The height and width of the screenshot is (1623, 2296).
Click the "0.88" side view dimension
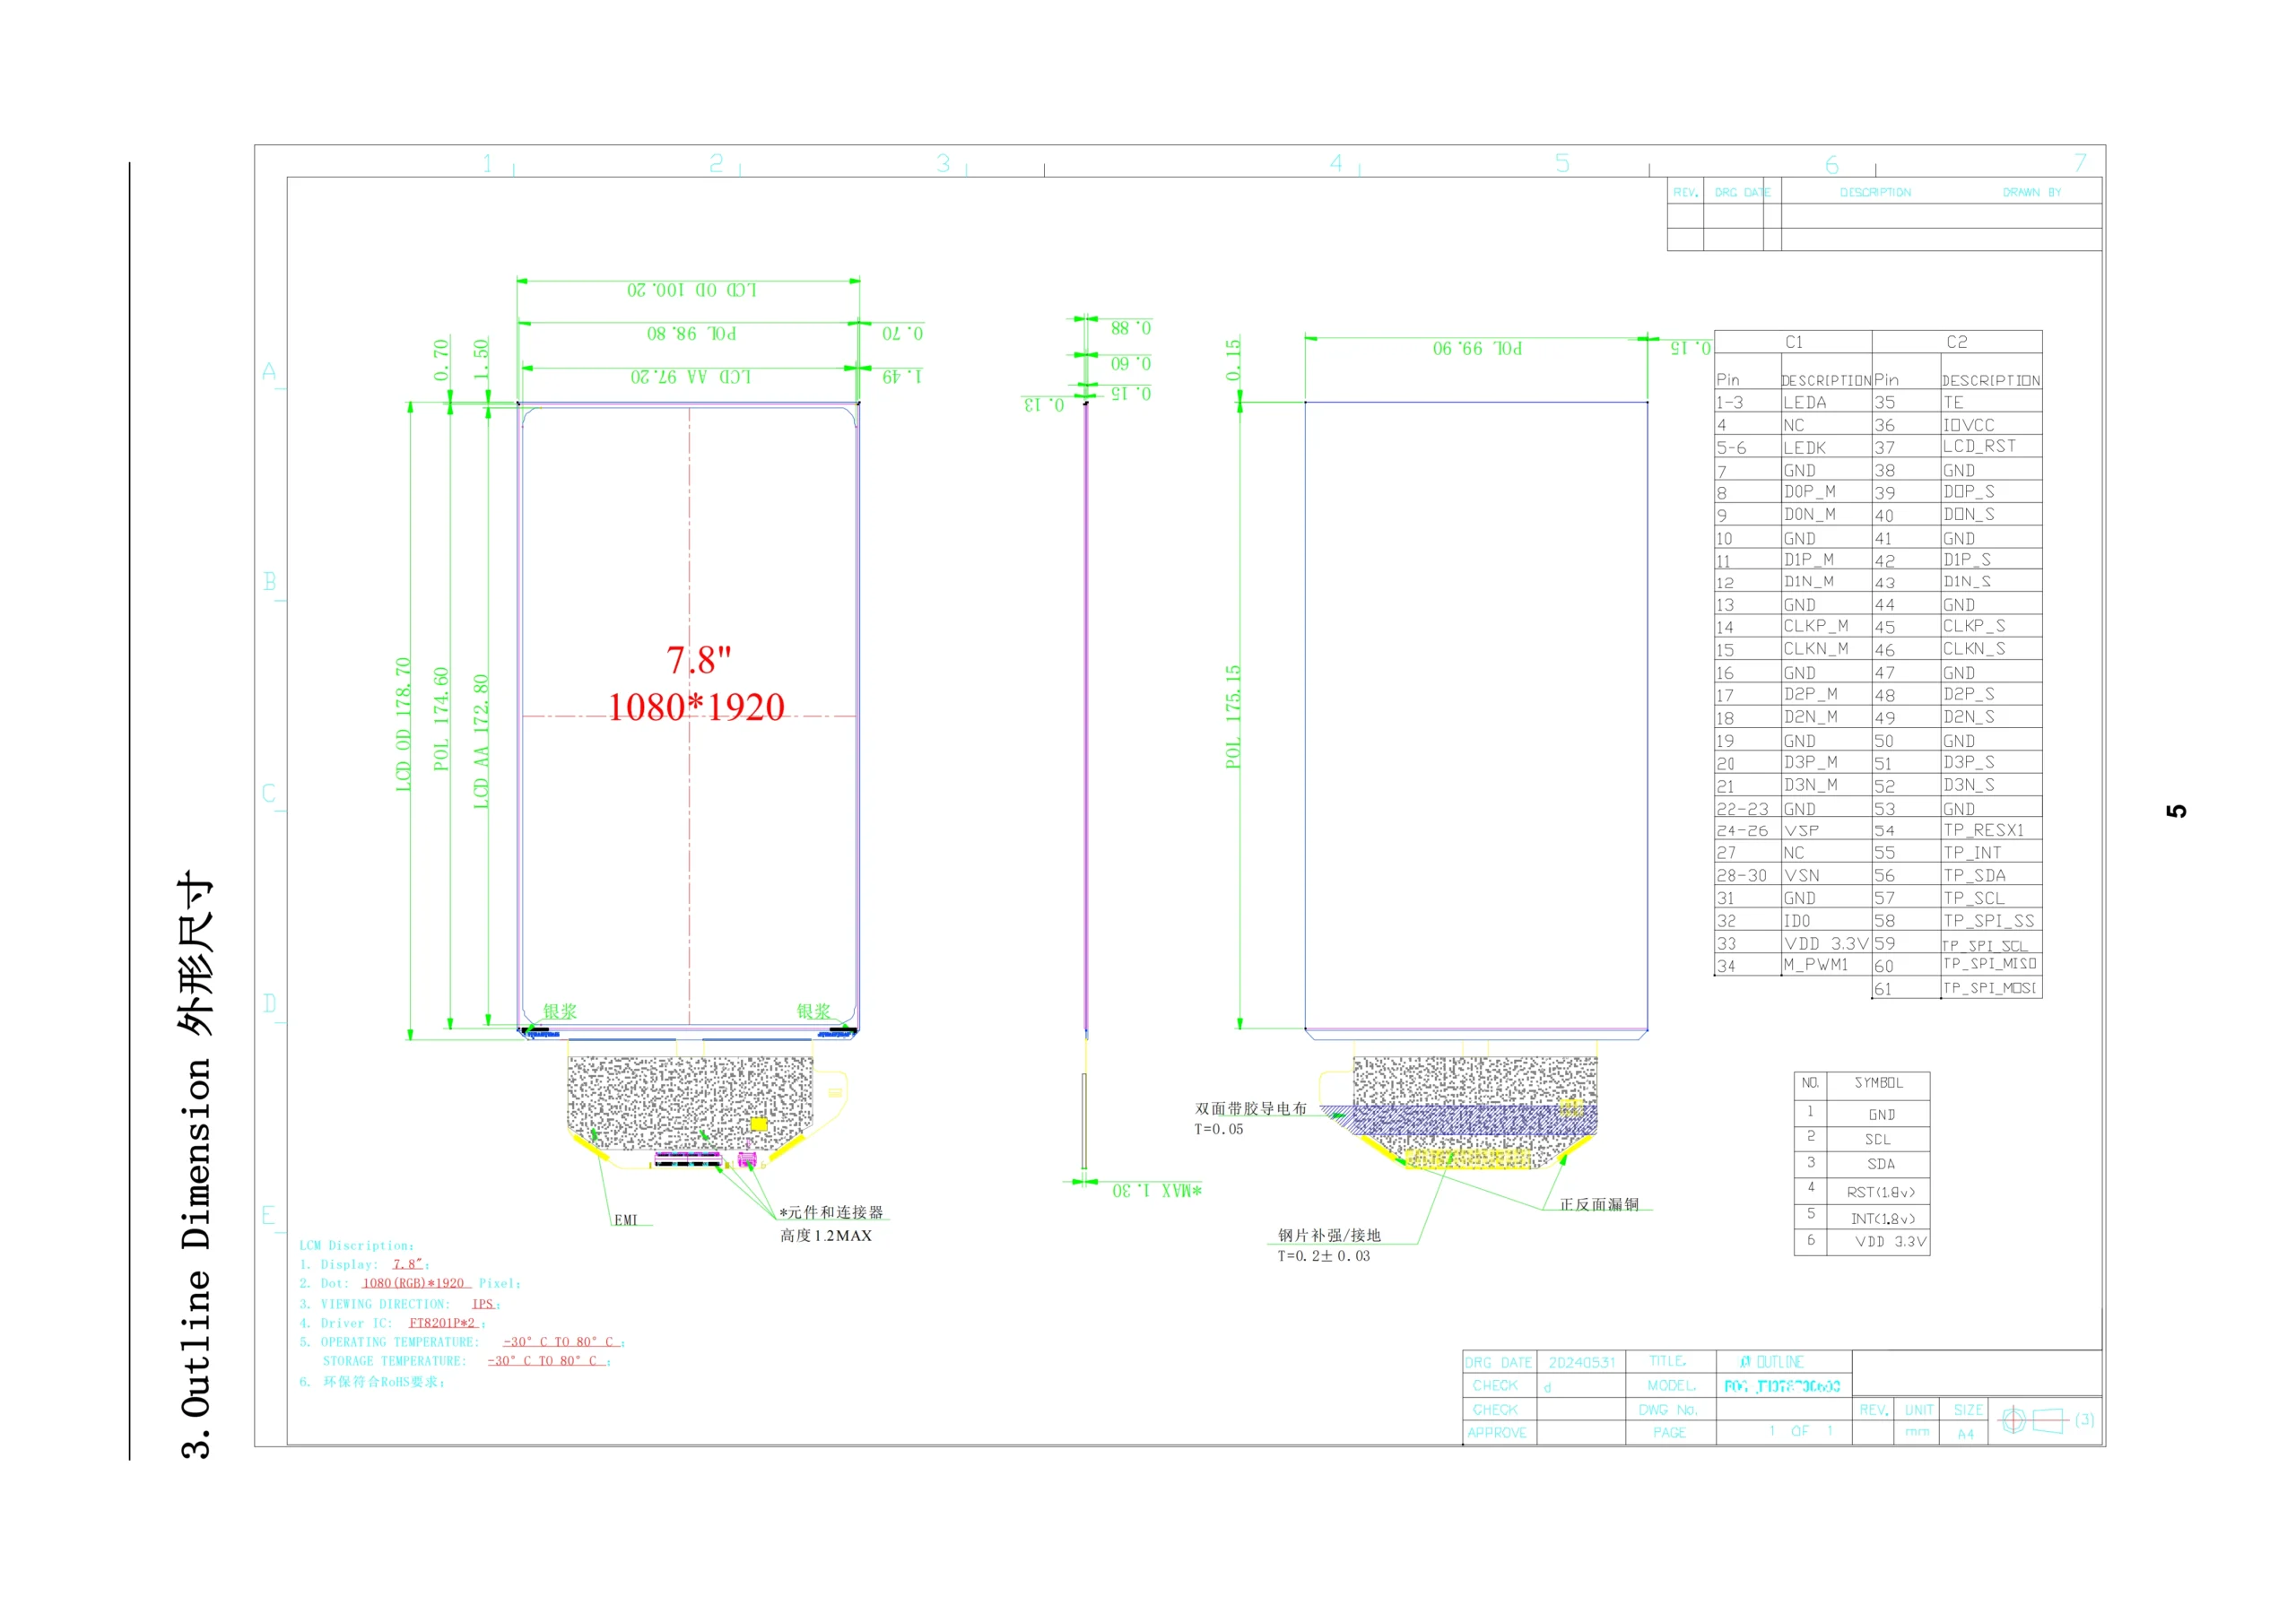coord(1131,328)
